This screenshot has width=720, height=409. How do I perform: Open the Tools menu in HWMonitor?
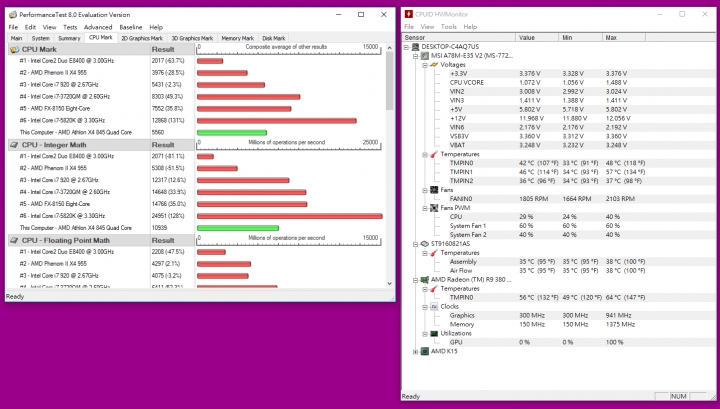(449, 27)
